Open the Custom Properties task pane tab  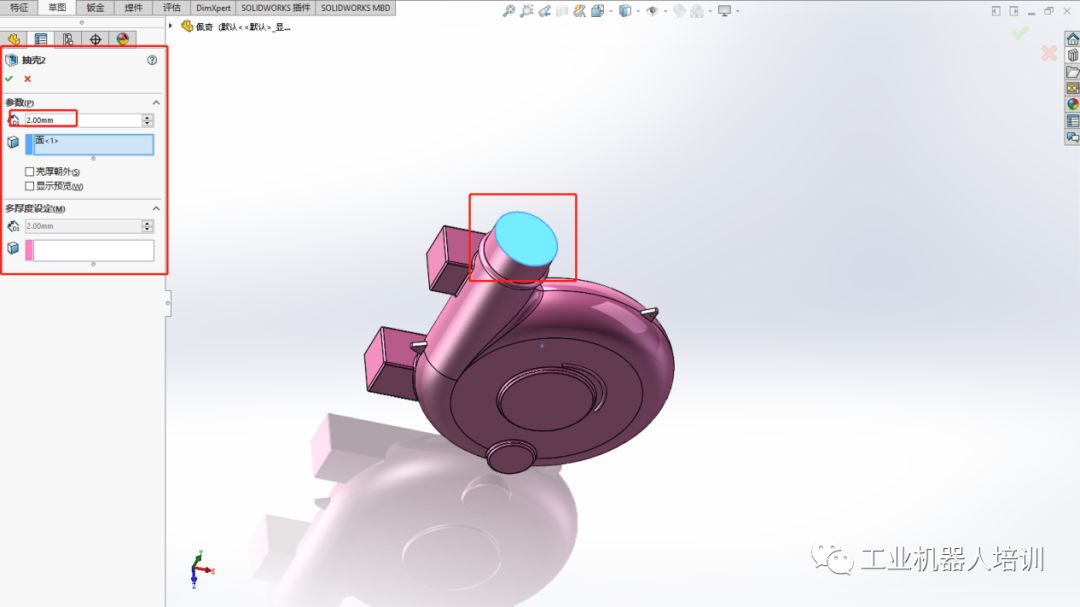(1072, 121)
